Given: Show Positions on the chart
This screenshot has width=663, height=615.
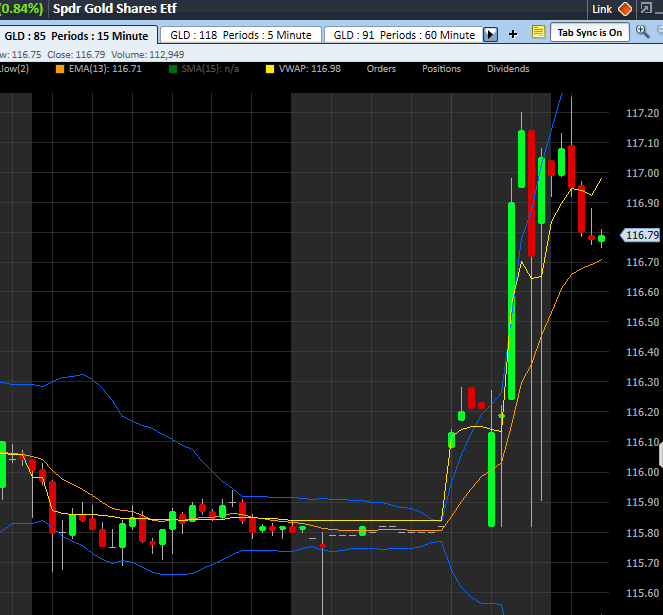Looking at the screenshot, I should 441,69.
